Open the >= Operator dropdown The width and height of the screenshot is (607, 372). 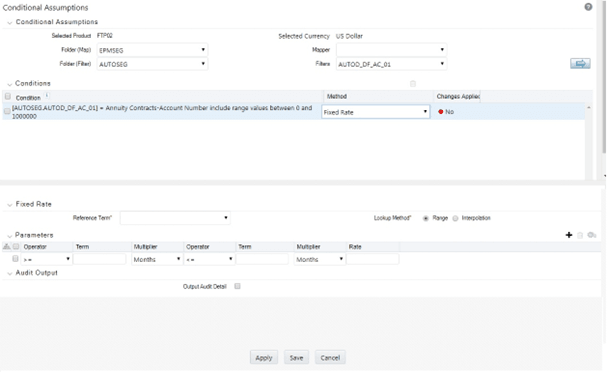[47, 259]
